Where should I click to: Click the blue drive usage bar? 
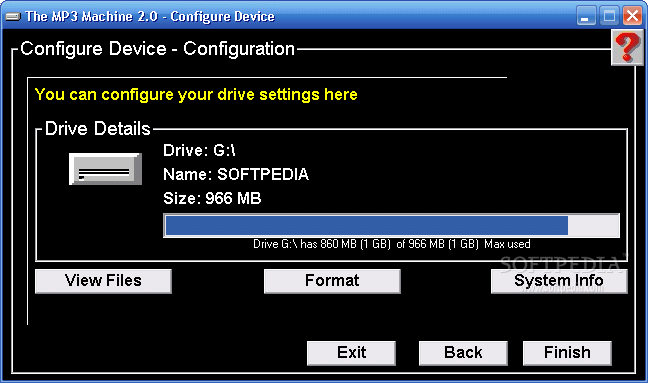tap(391, 226)
